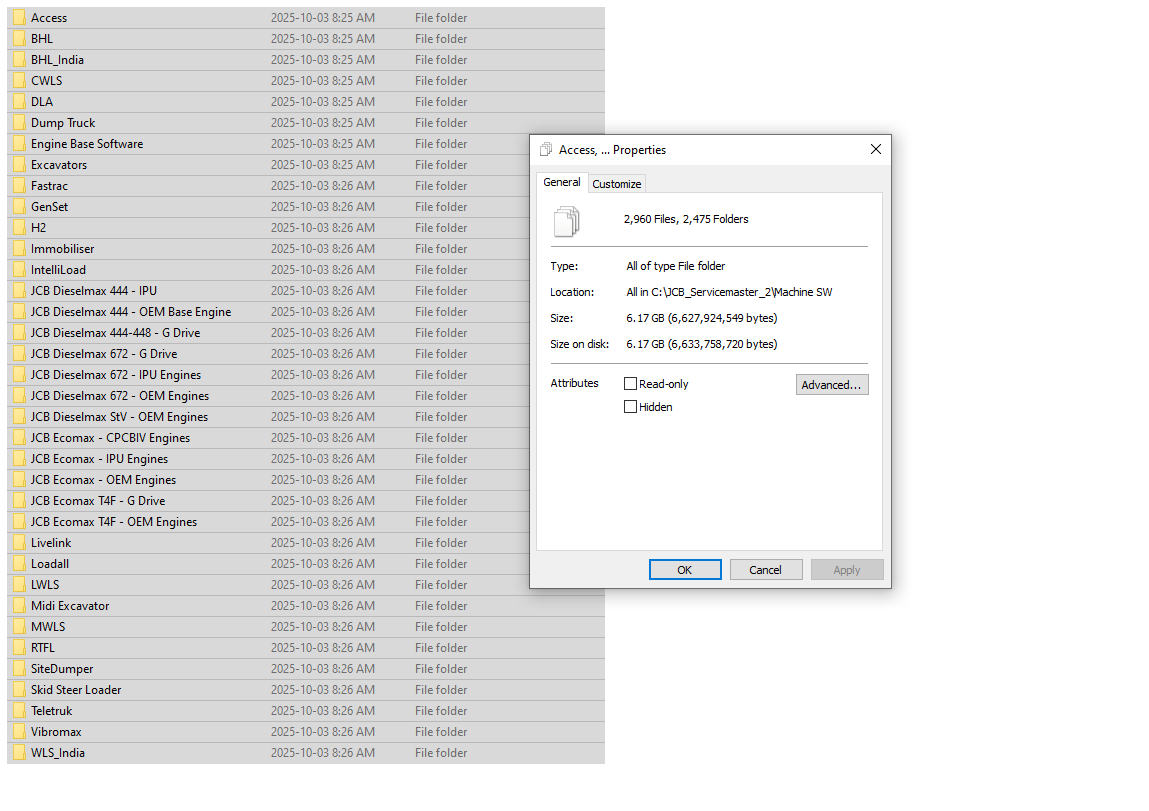The height and width of the screenshot is (811, 1149).
Task: Enable the Hidden attribute checkbox
Action: tap(631, 406)
